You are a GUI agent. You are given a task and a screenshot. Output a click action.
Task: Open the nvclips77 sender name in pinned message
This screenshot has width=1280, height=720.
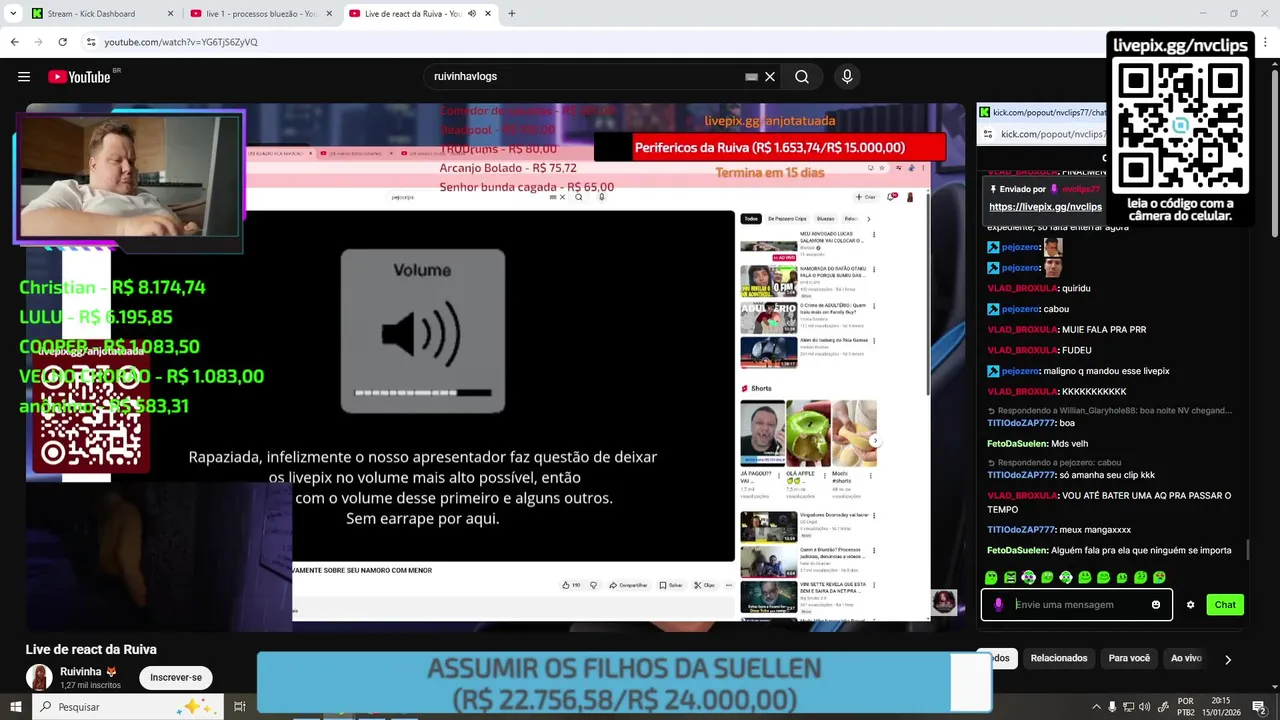click(1080, 189)
